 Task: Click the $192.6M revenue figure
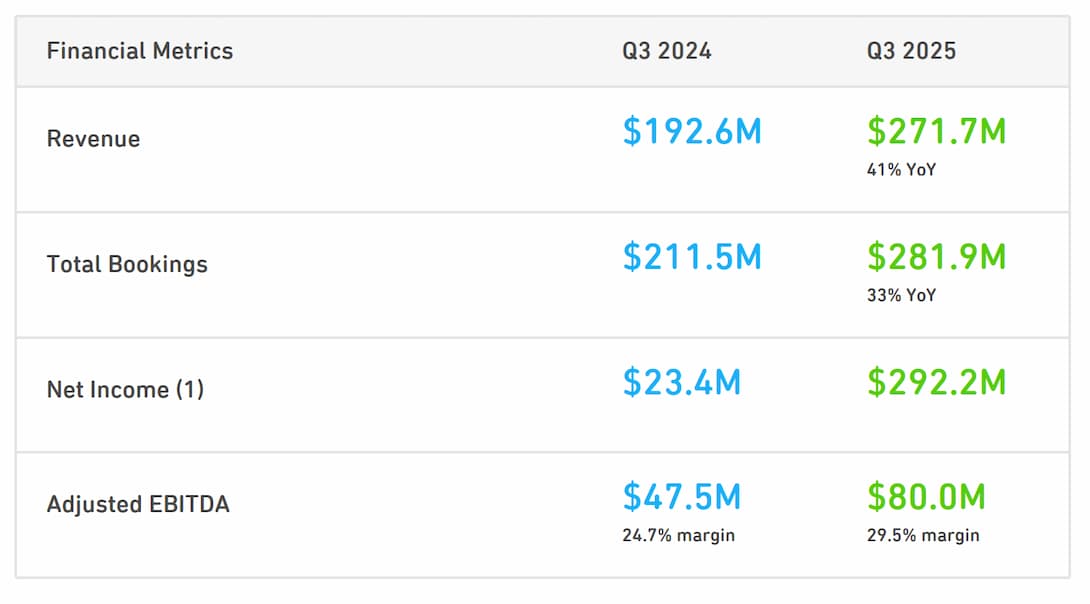[x=692, y=131]
